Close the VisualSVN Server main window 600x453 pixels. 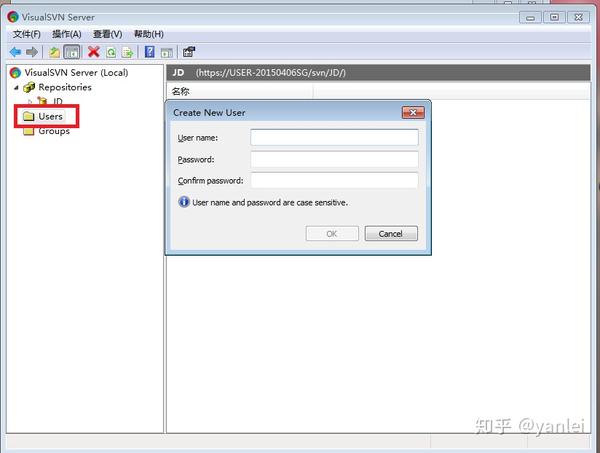click(579, 17)
